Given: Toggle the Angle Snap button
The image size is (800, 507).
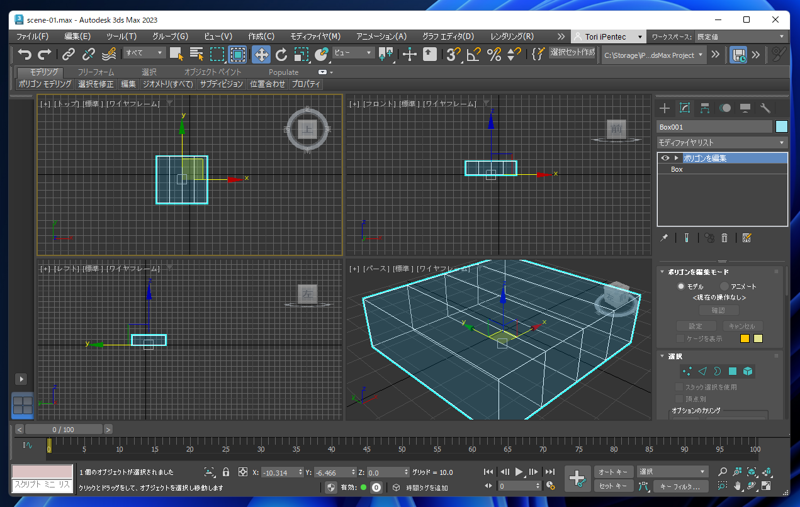Looking at the screenshot, I should [473, 54].
